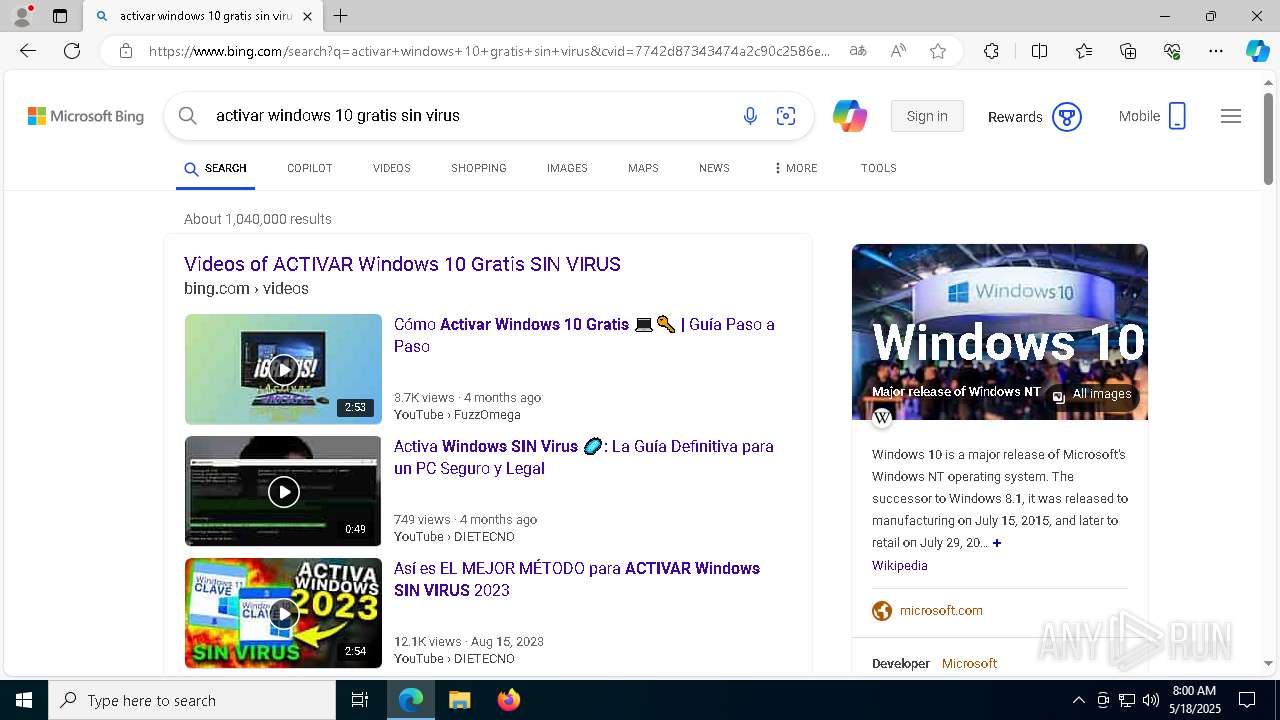Click the All images button
The image size is (1280, 720).
[x=1092, y=394]
